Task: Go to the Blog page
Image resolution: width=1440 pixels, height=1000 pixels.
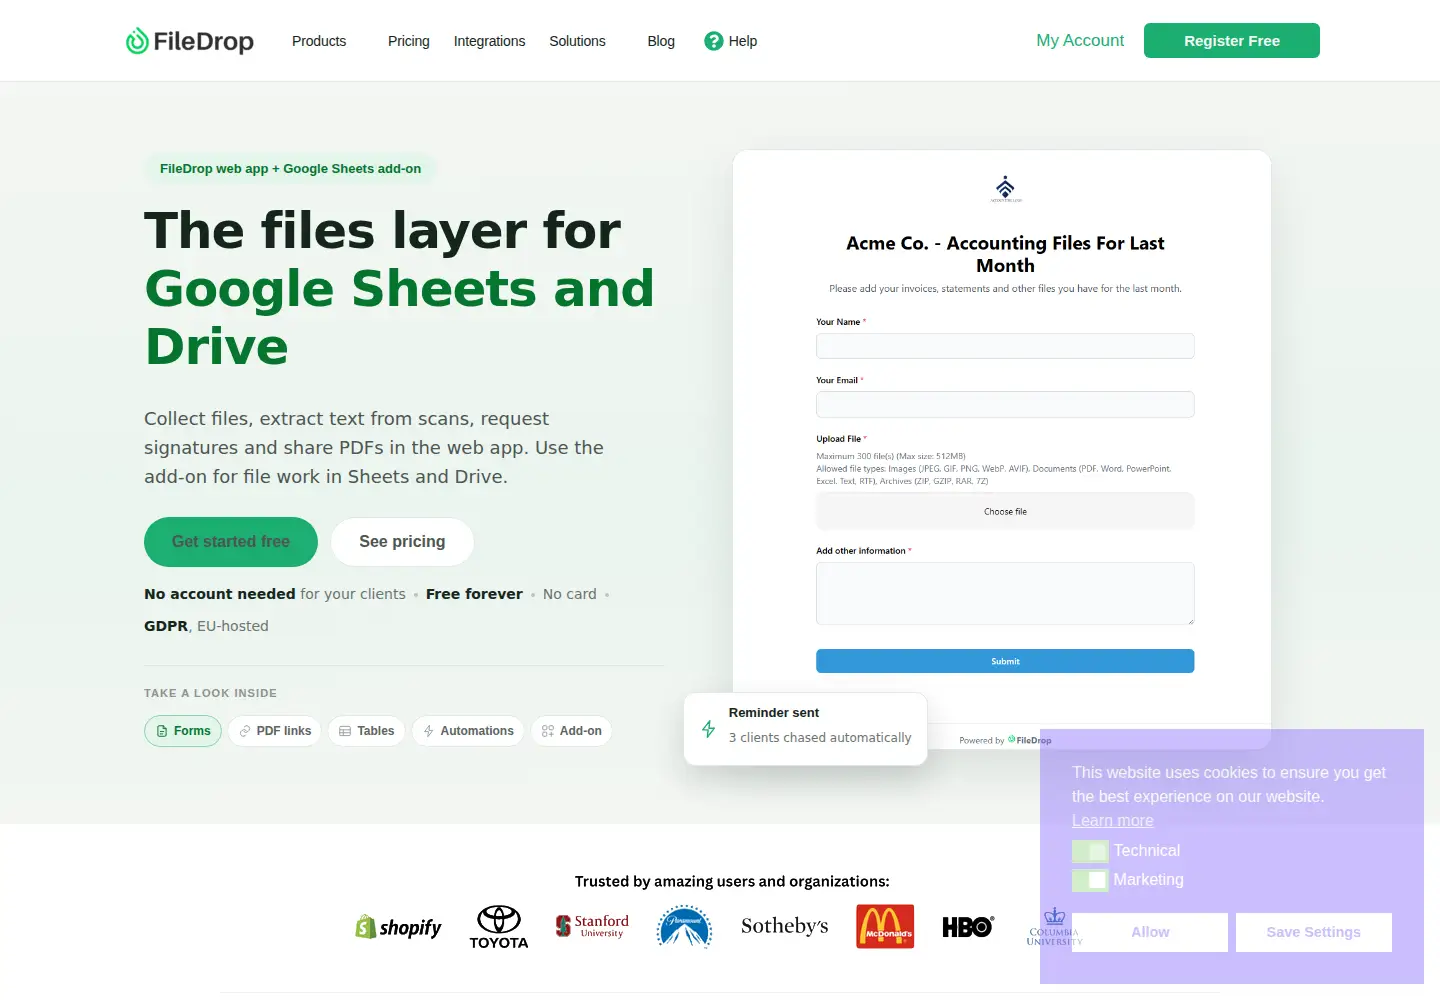Action: pyautogui.click(x=661, y=41)
